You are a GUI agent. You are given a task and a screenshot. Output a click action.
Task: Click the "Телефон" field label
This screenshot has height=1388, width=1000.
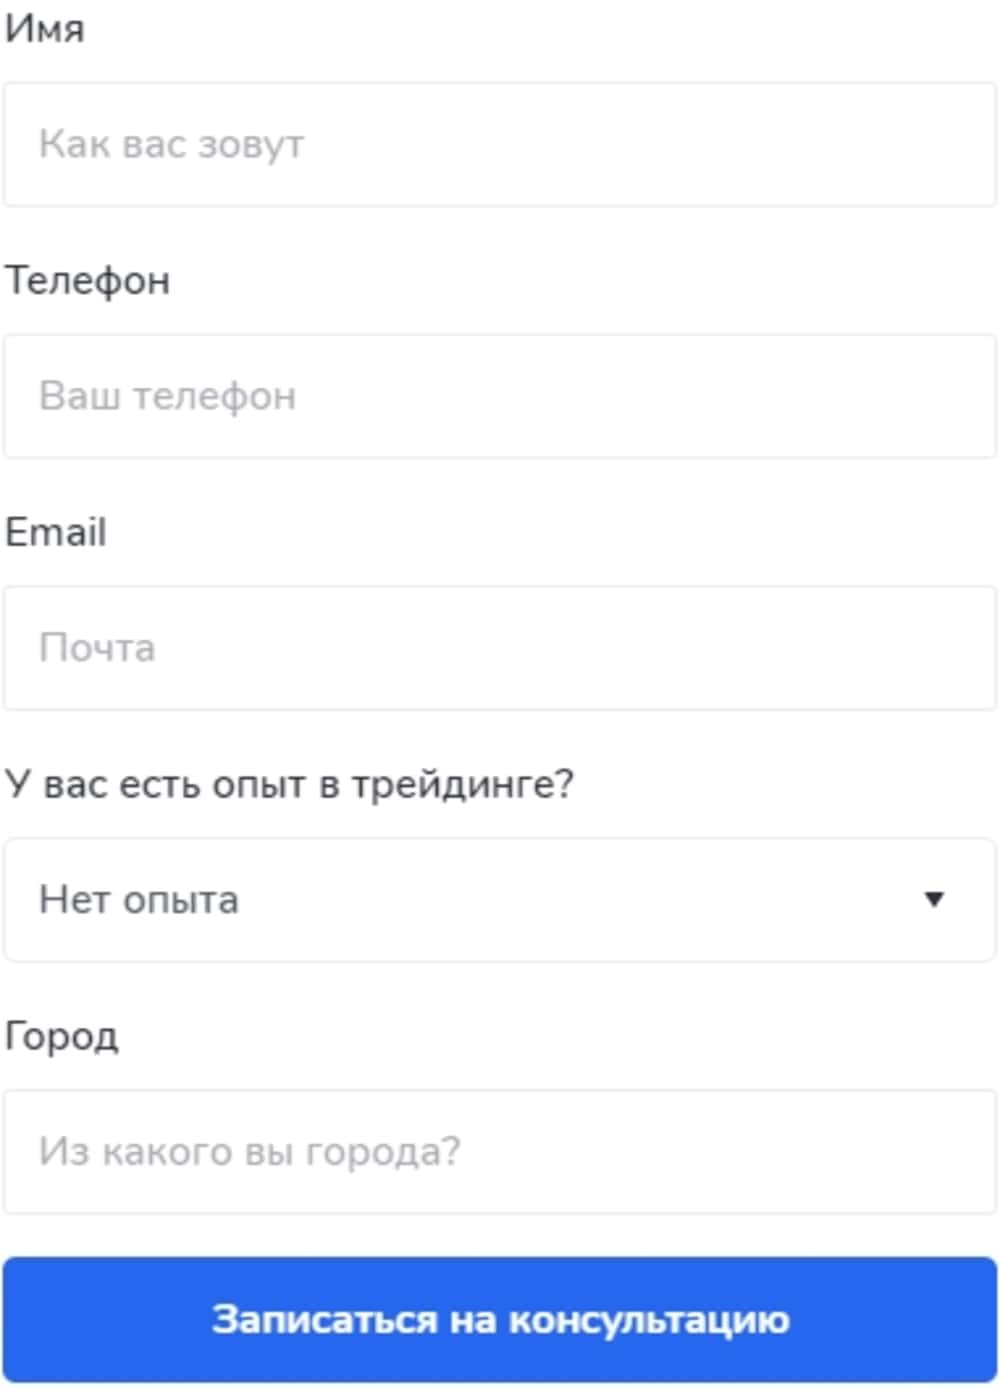coord(88,281)
